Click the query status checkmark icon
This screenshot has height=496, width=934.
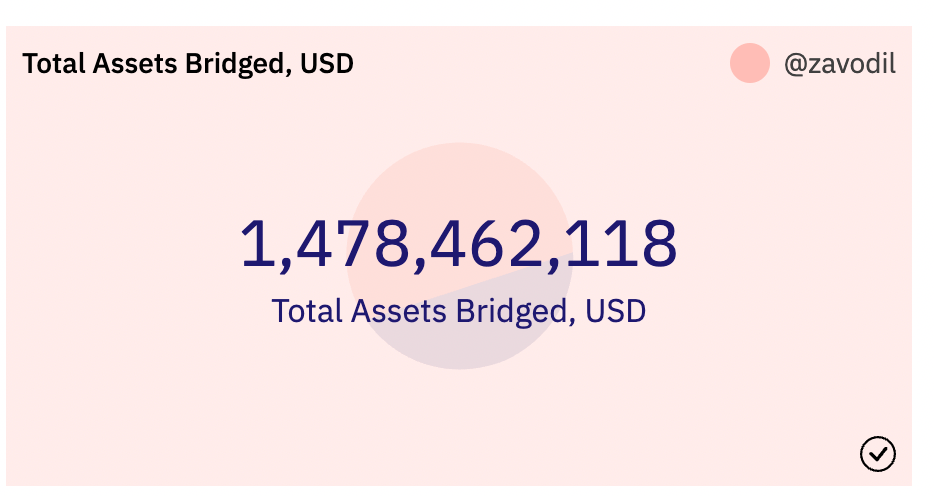pyautogui.click(x=877, y=454)
